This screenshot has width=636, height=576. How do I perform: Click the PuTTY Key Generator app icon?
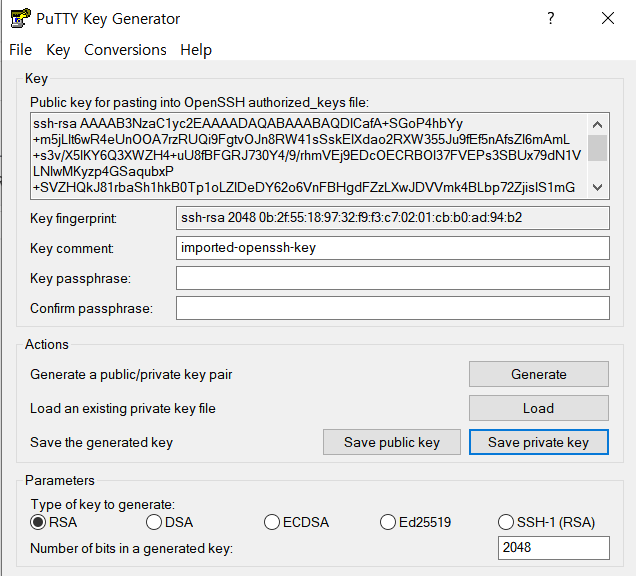[20, 18]
